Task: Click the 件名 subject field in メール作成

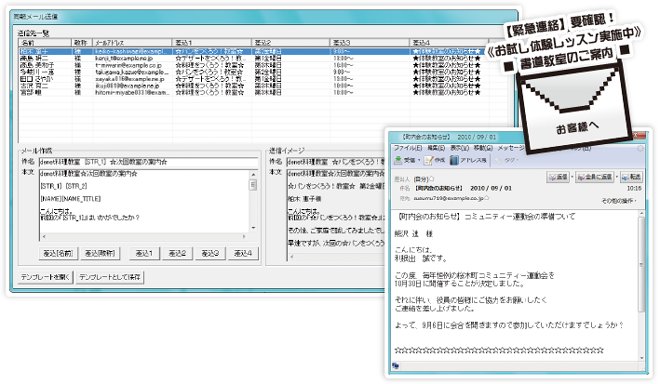Action: (x=149, y=162)
